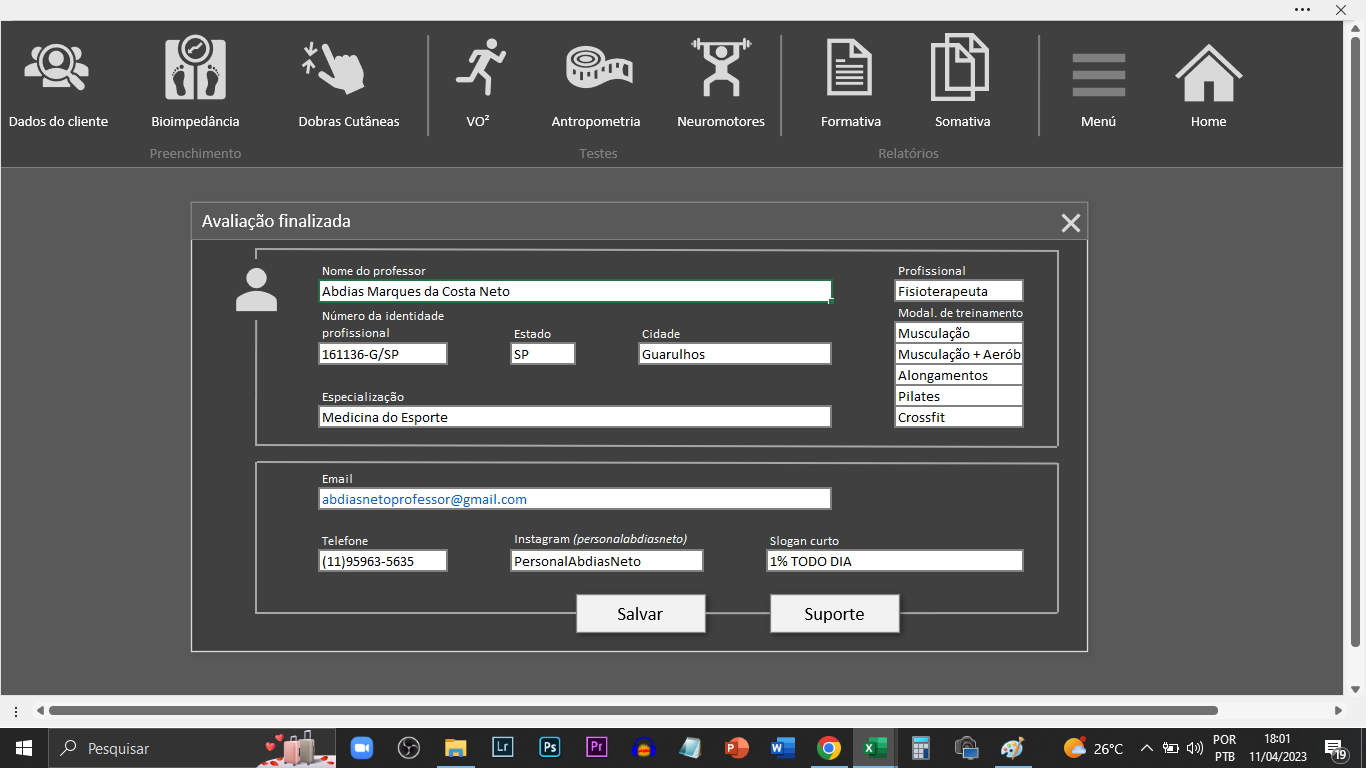Click the Bioimpedância scale icon
The width and height of the screenshot is (1366, 768).
195,69
